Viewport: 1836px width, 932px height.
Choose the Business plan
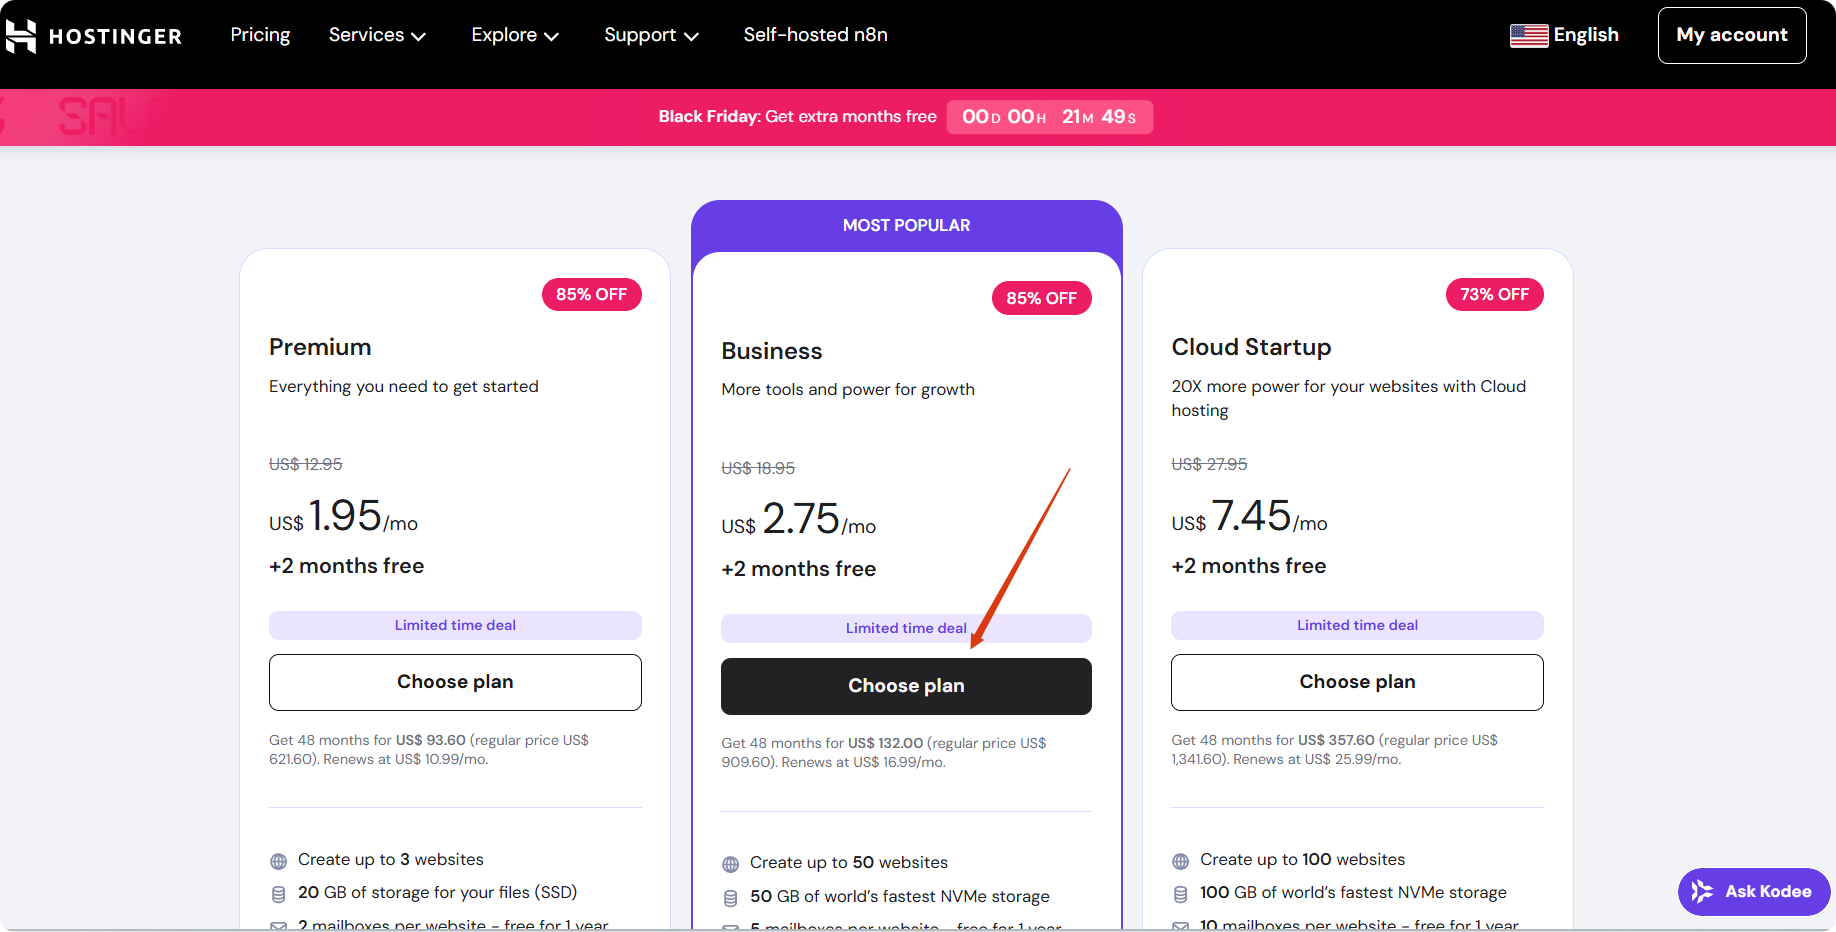(906, 686)
